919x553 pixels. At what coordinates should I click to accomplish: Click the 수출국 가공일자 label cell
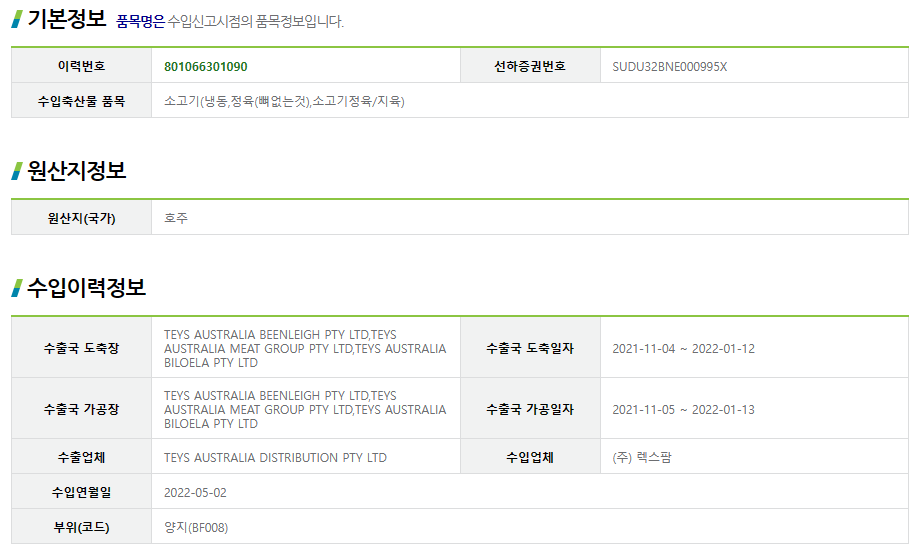530,409
